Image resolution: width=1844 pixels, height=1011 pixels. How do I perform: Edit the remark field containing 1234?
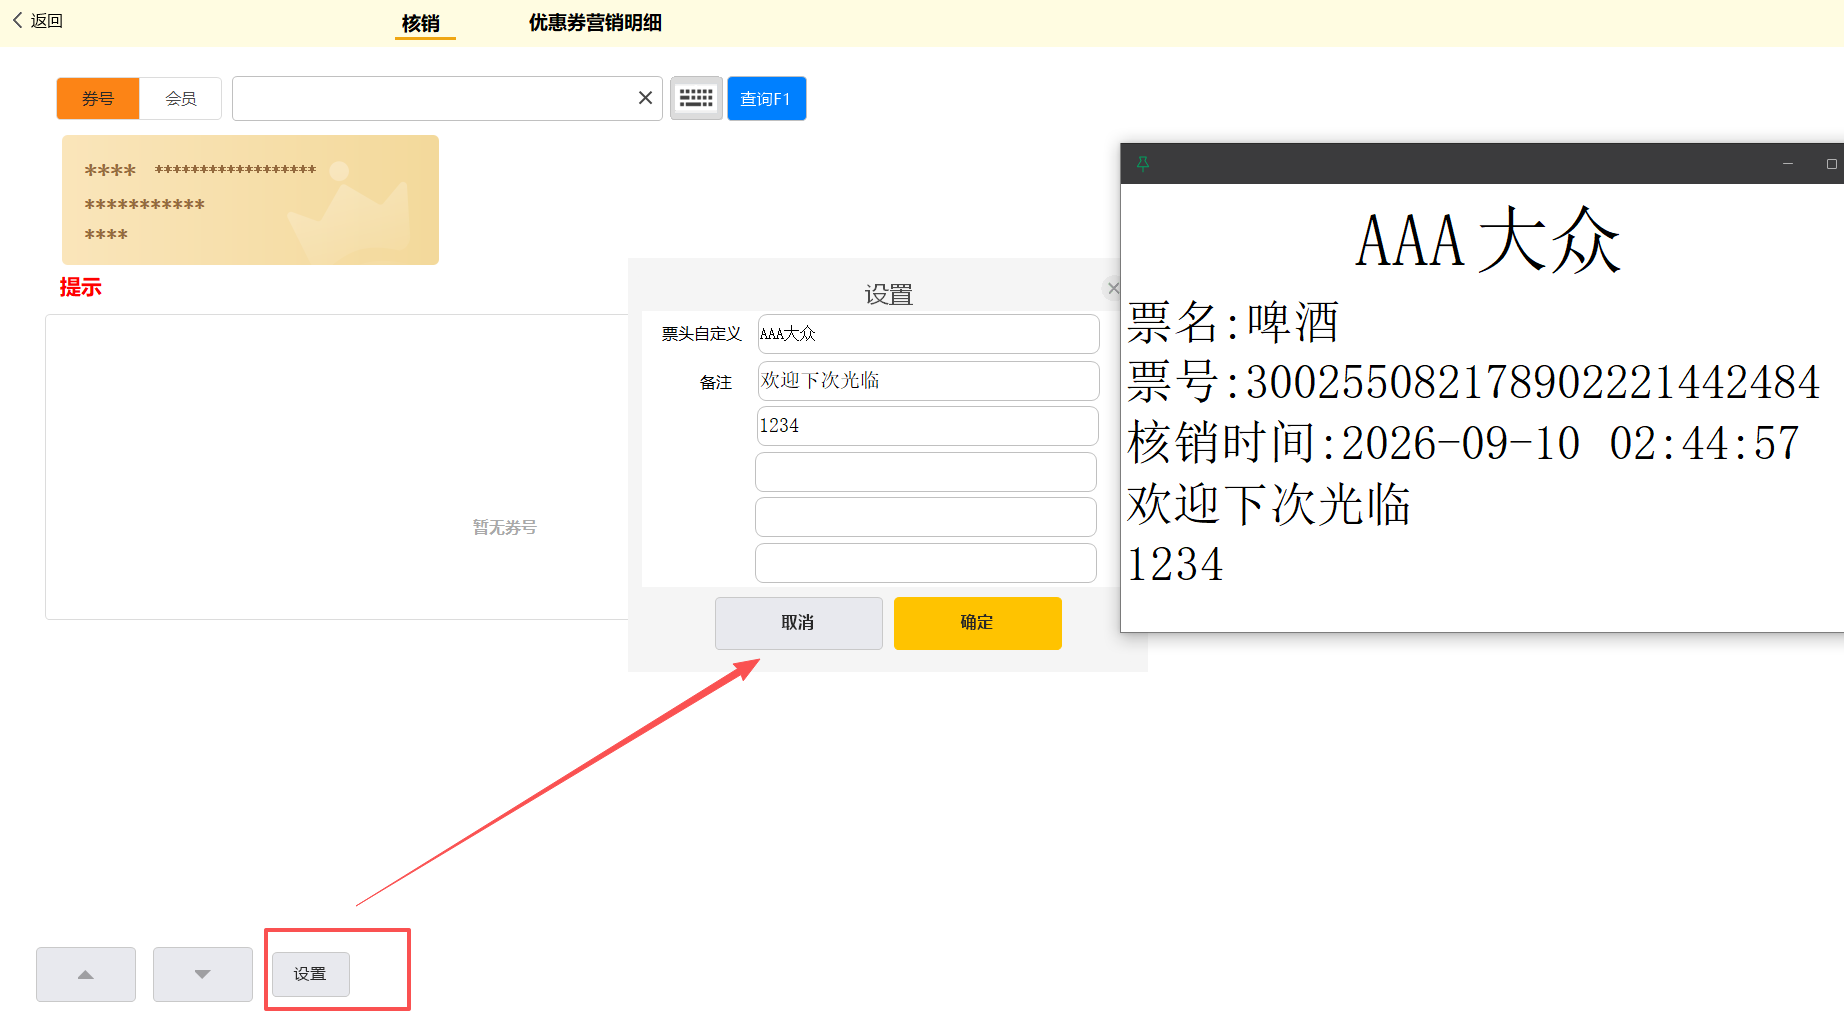[x=927, y=426]
